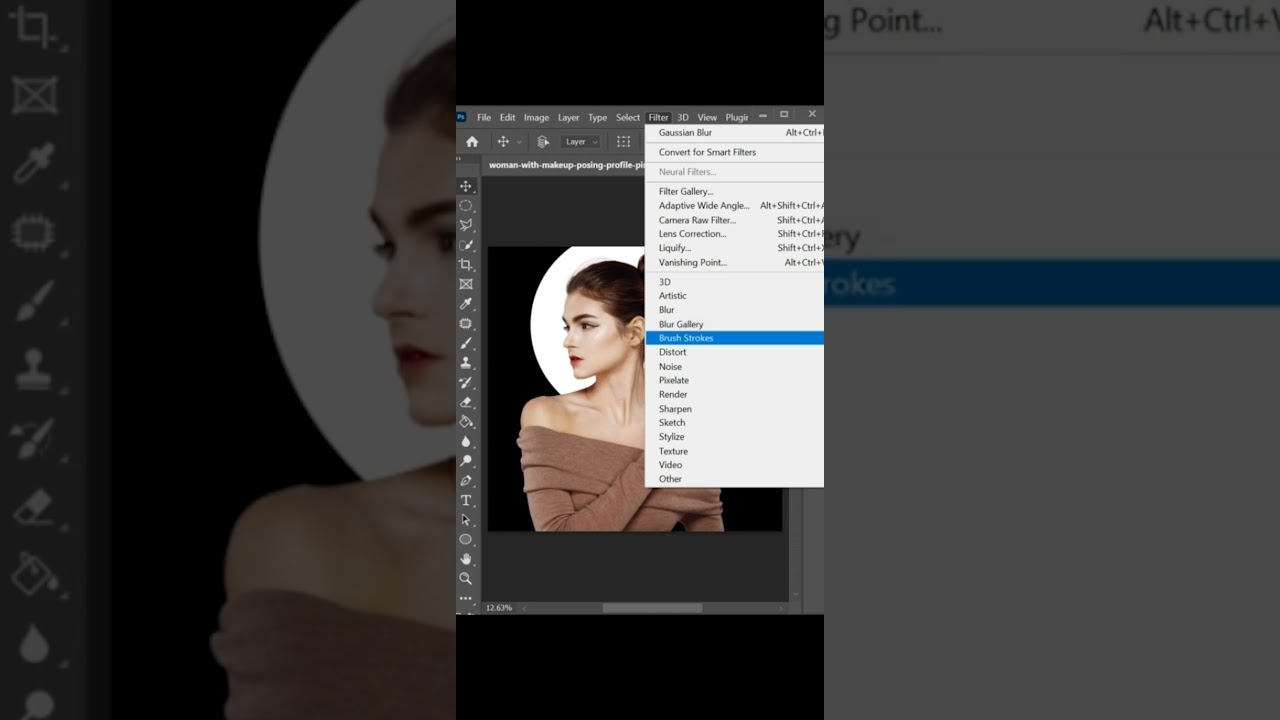Open the Plugins menu

coord(737,117)
